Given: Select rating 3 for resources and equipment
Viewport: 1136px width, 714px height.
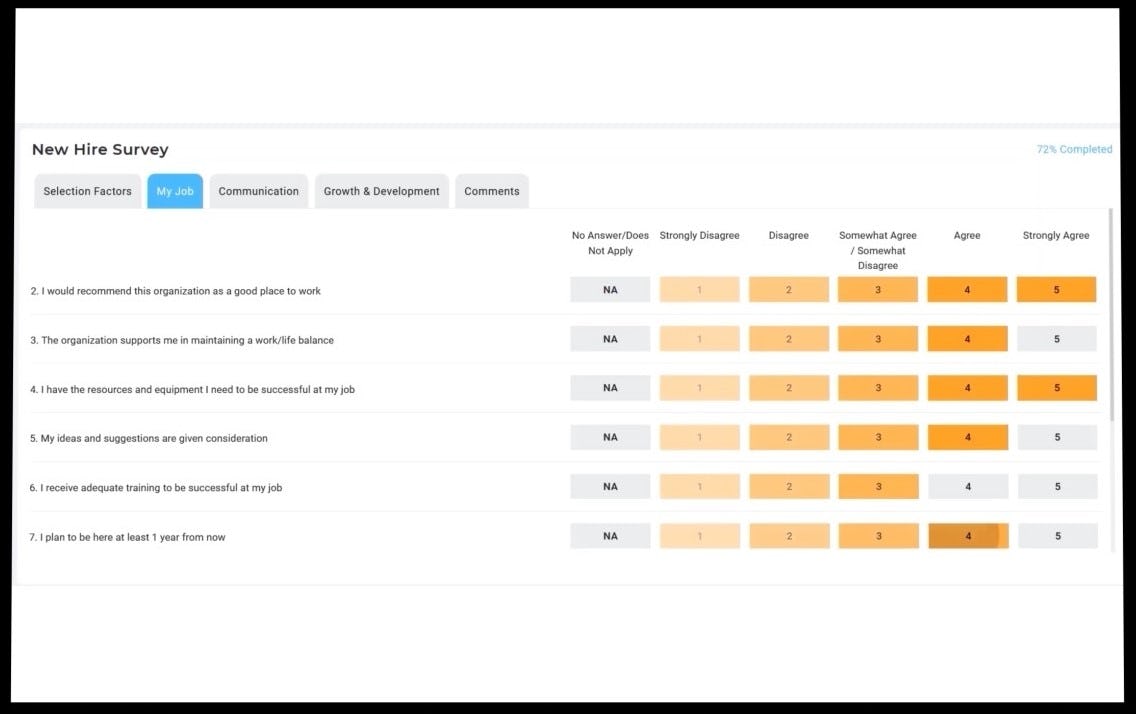Looking at the screenshot, I should 877,387.
